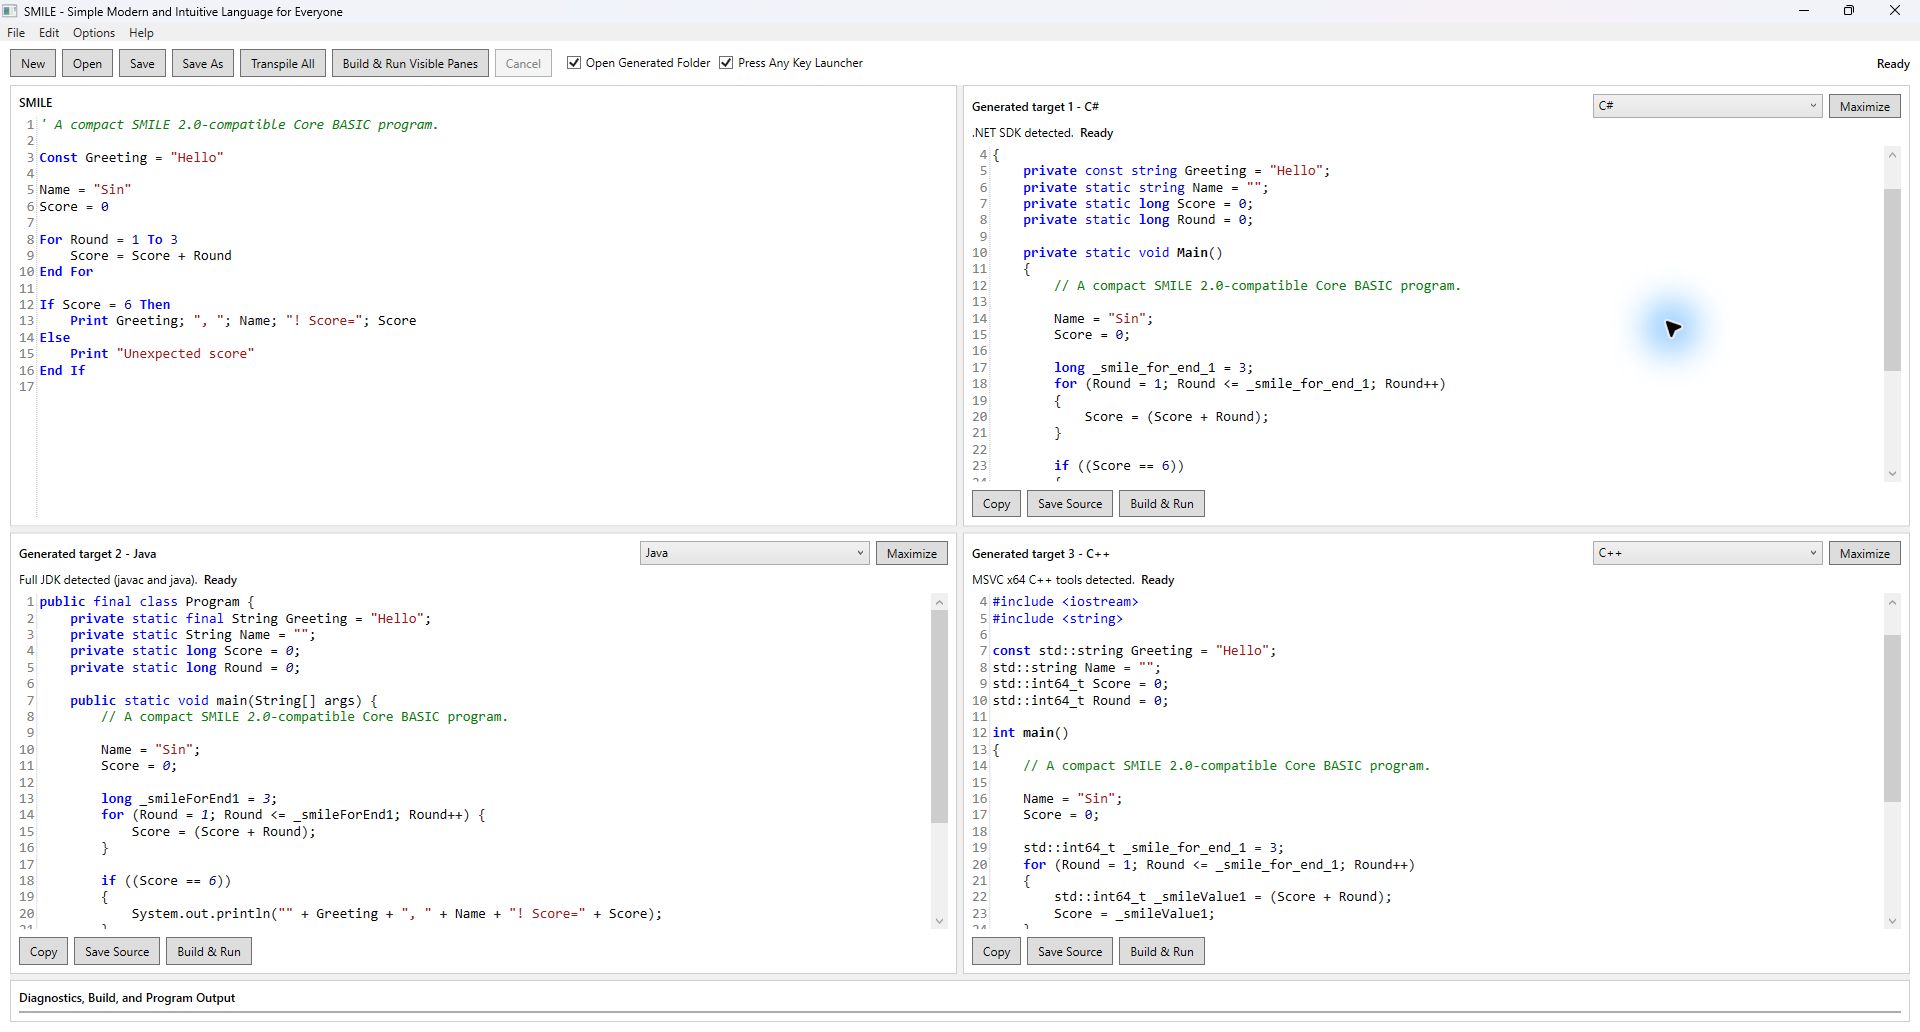Click C# pane scroll up arrow
The width and height of the screenshot is (1920, 1032).
coord(1892,155)
